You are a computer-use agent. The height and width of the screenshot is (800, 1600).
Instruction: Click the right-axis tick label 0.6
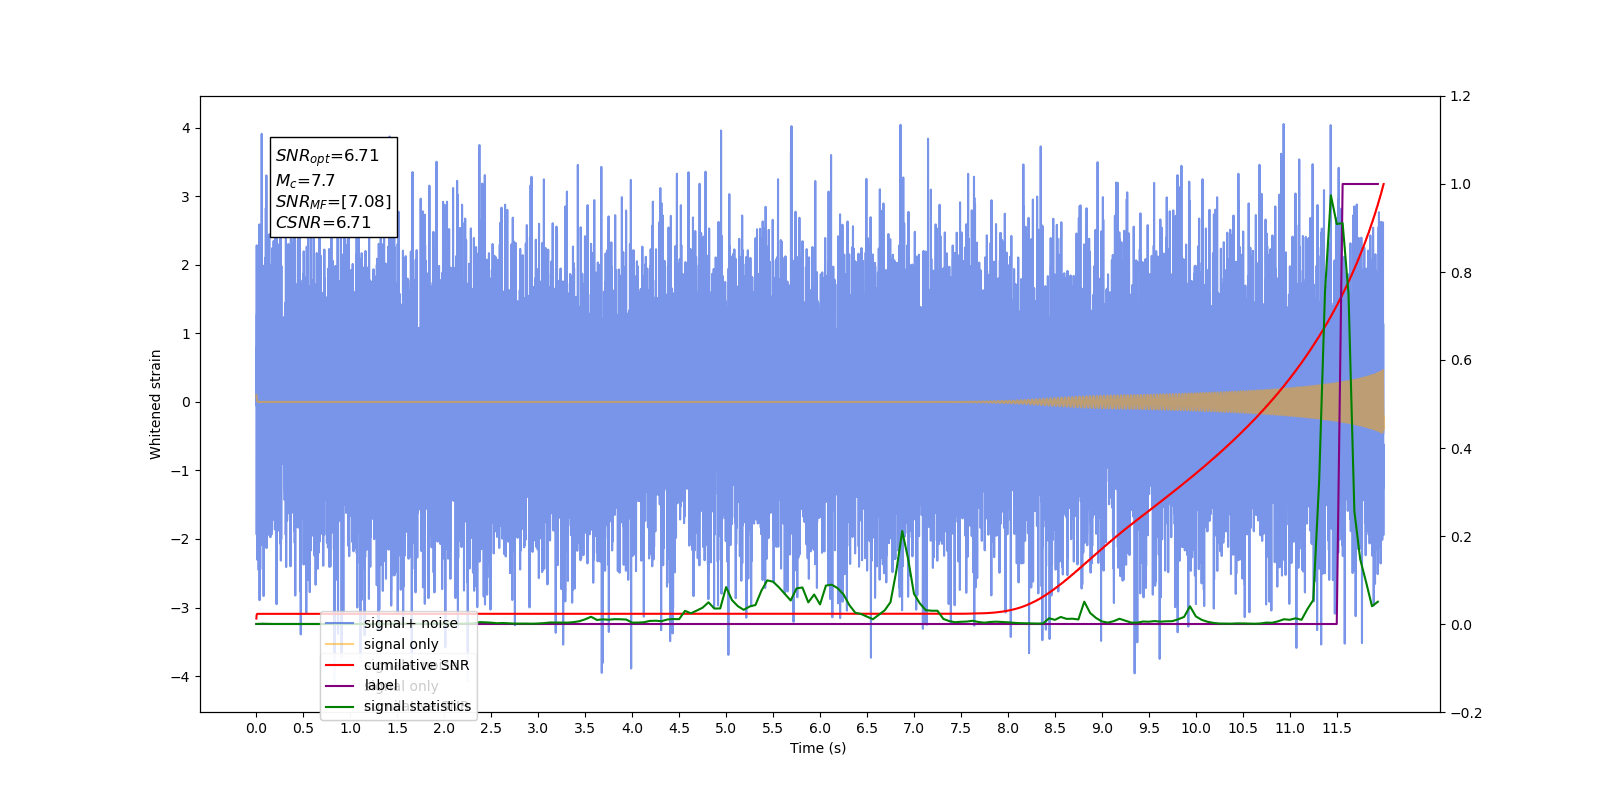[x=1461, y=360]
